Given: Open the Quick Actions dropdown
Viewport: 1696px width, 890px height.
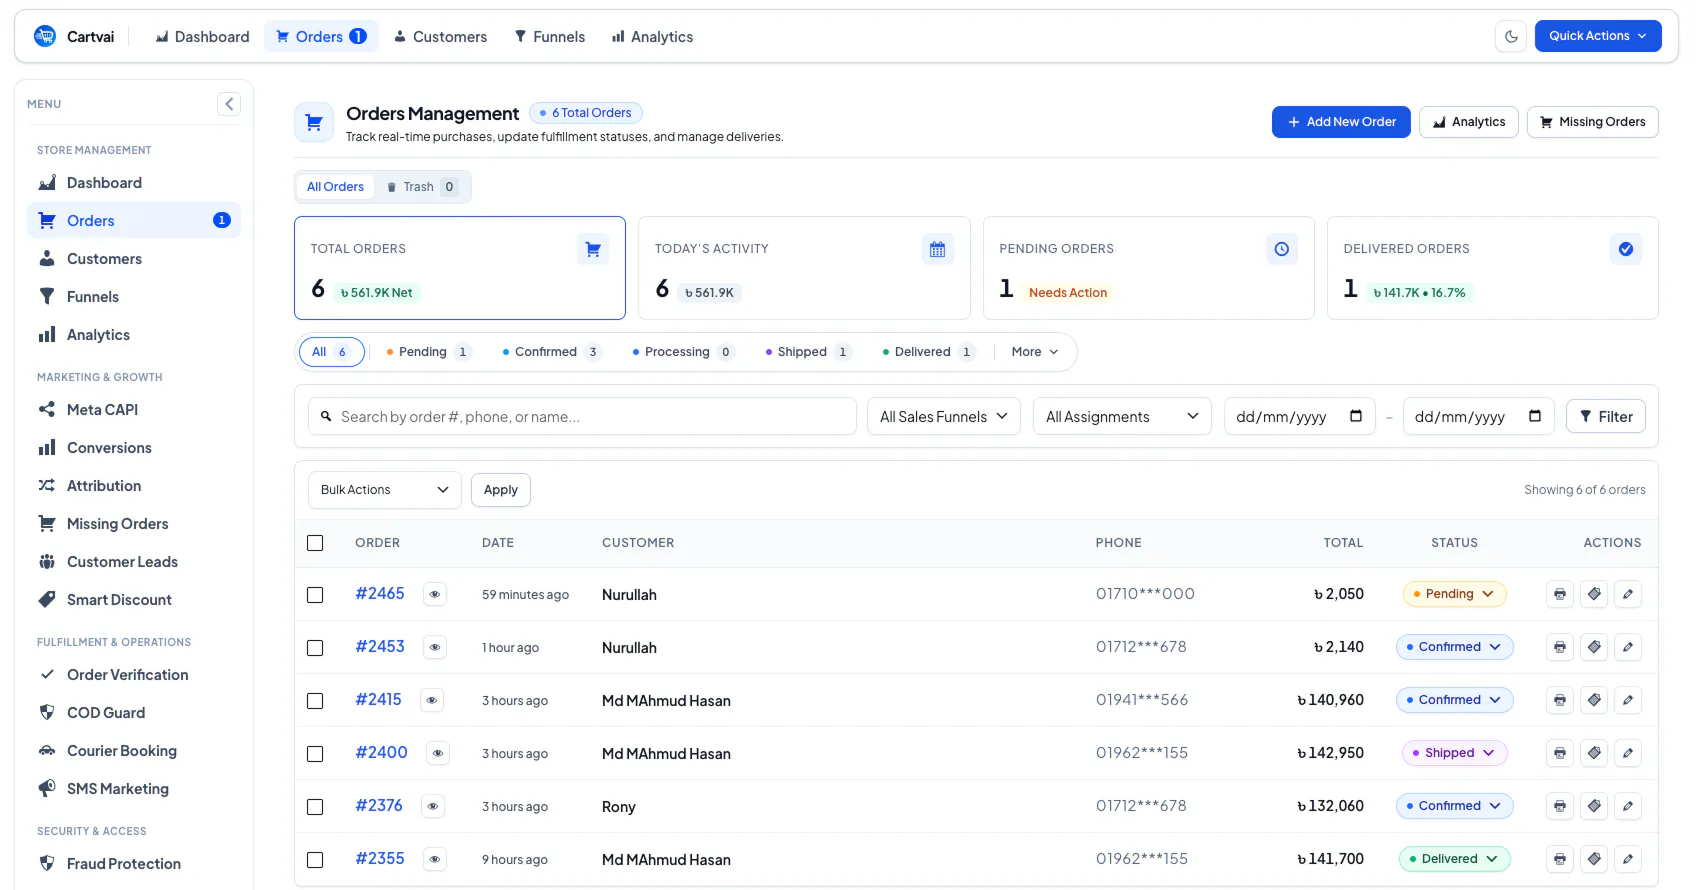Looking at the screenshot, I should (1598, 36).
